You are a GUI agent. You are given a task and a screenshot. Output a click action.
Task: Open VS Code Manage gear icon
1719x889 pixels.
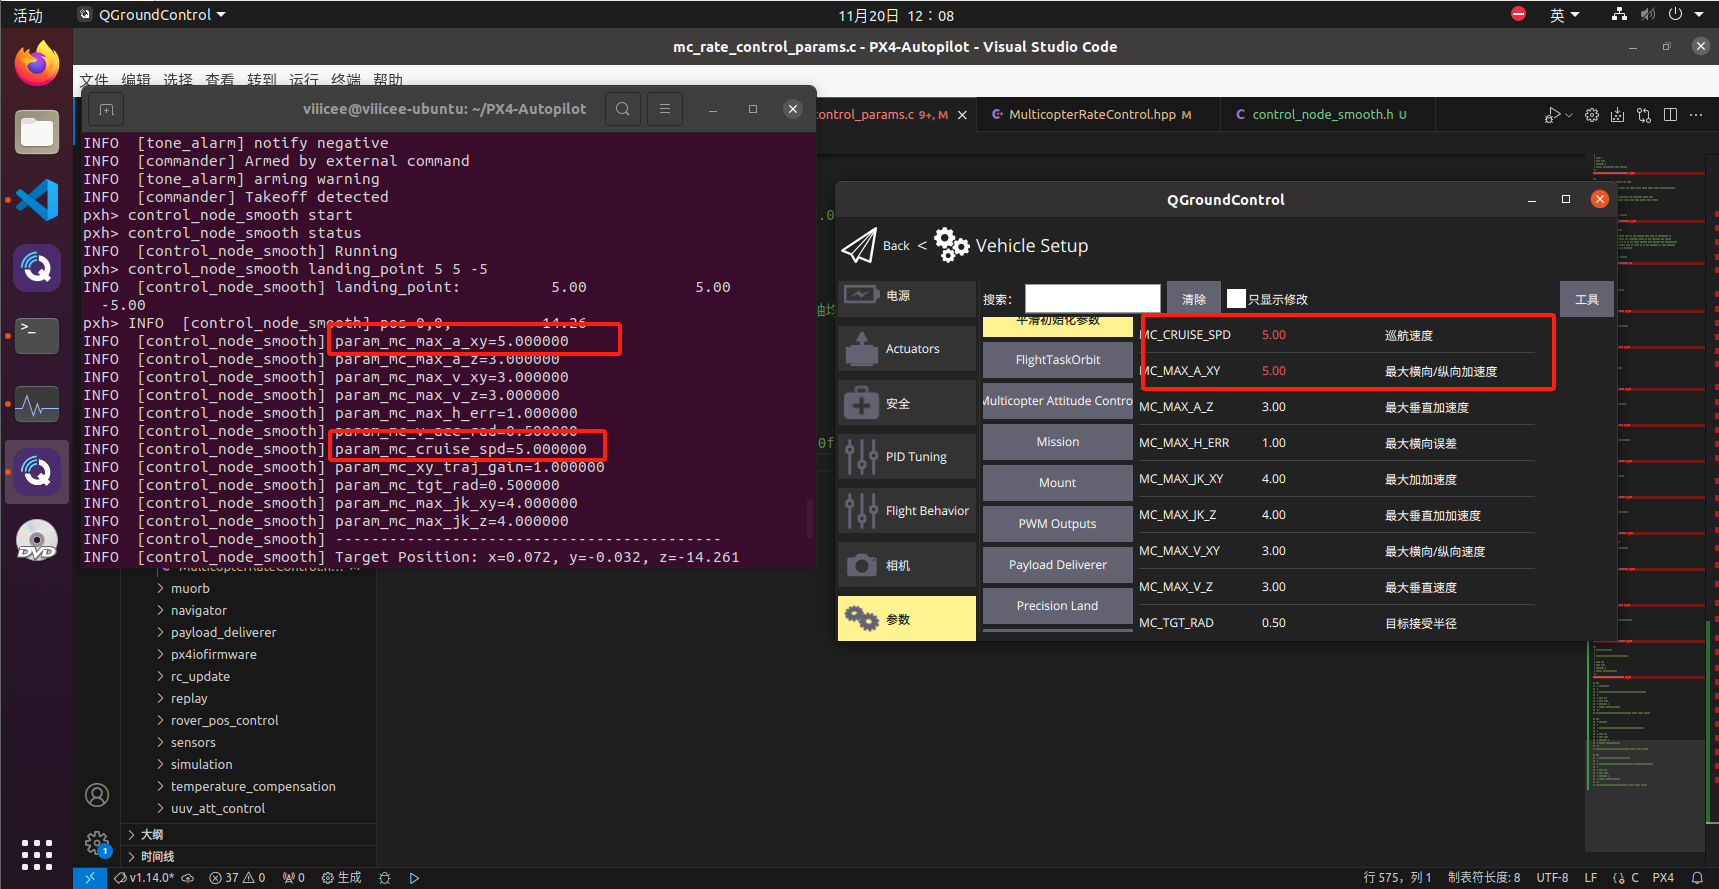(x=97, y=843)
